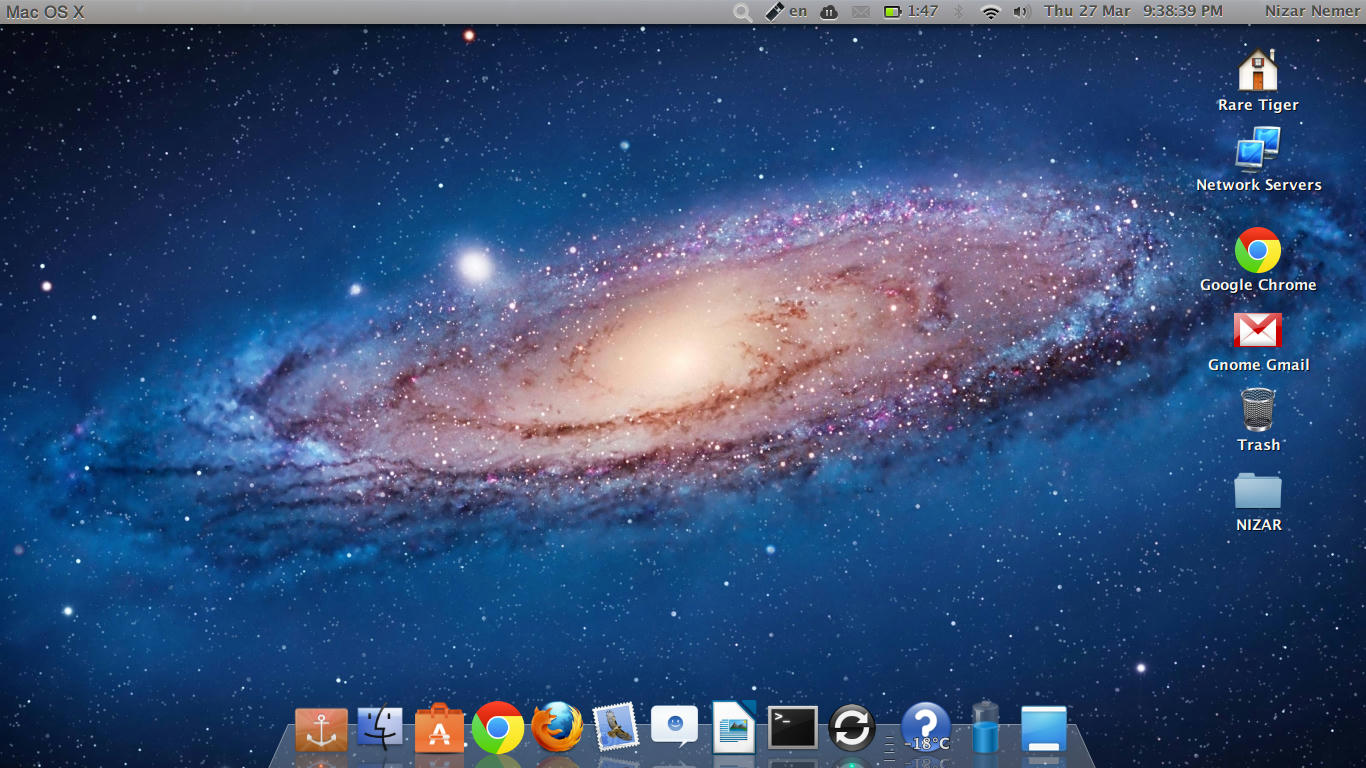Click the blue battery monitor dock icon
1366x768 pixels.
point(985,728)
